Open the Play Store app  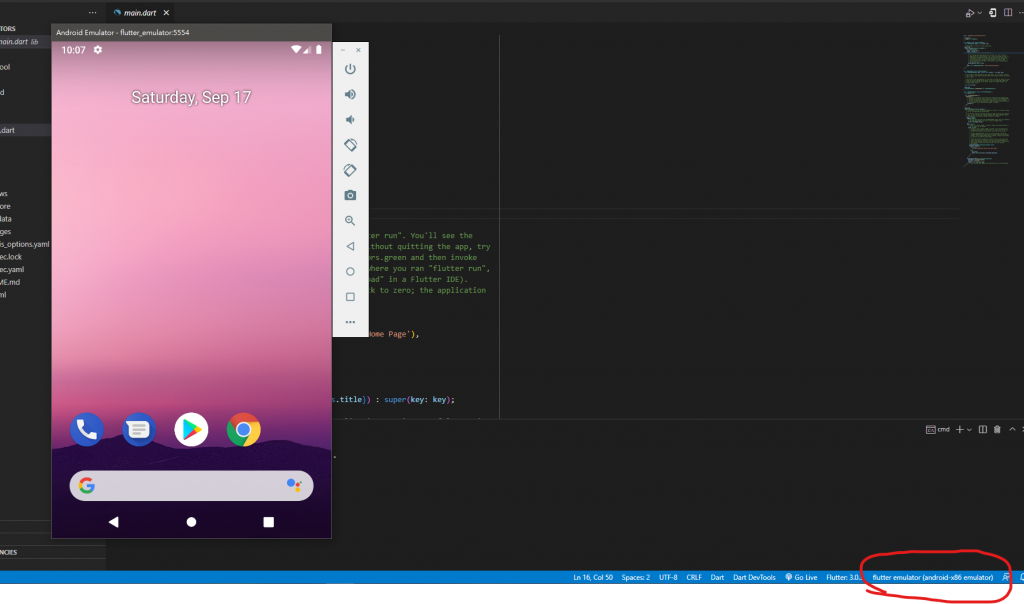[x=191, y=430]
